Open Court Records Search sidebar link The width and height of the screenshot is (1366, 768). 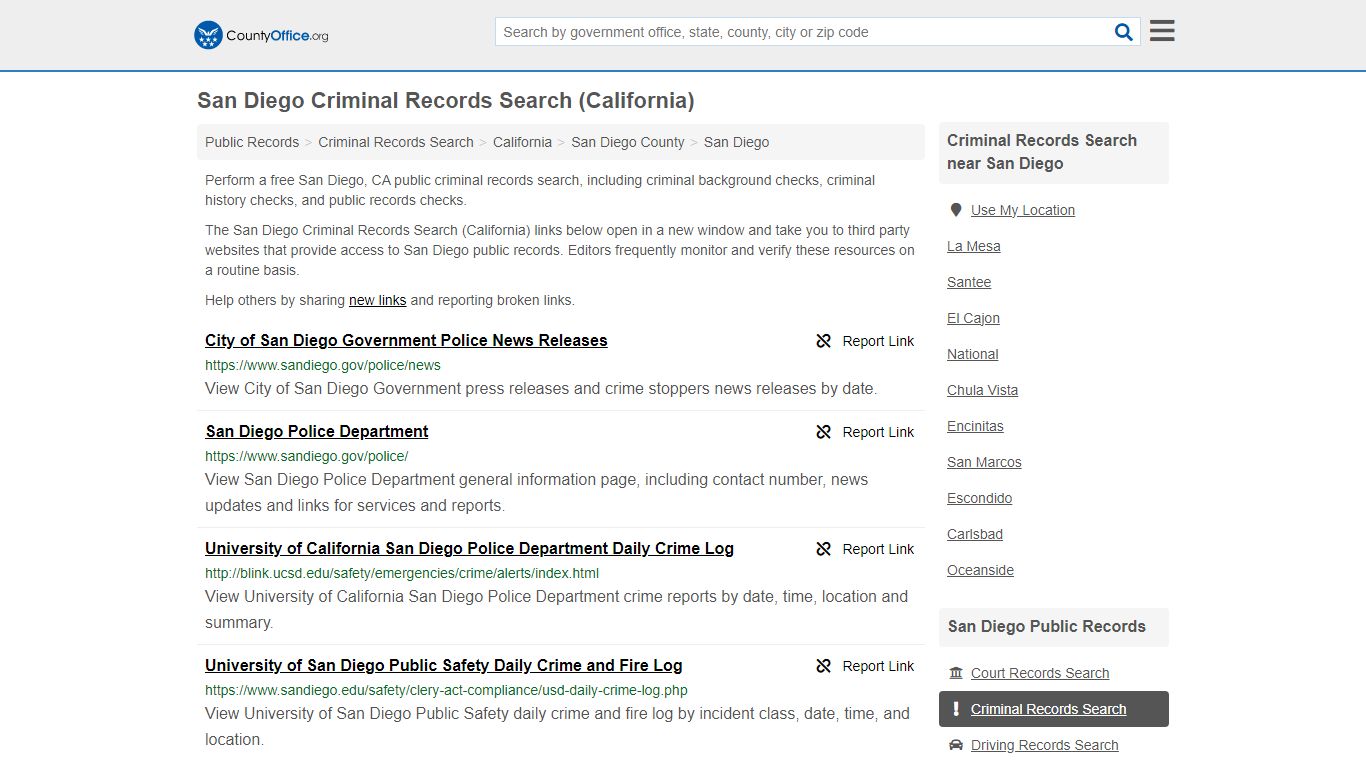coord(1040,673)
